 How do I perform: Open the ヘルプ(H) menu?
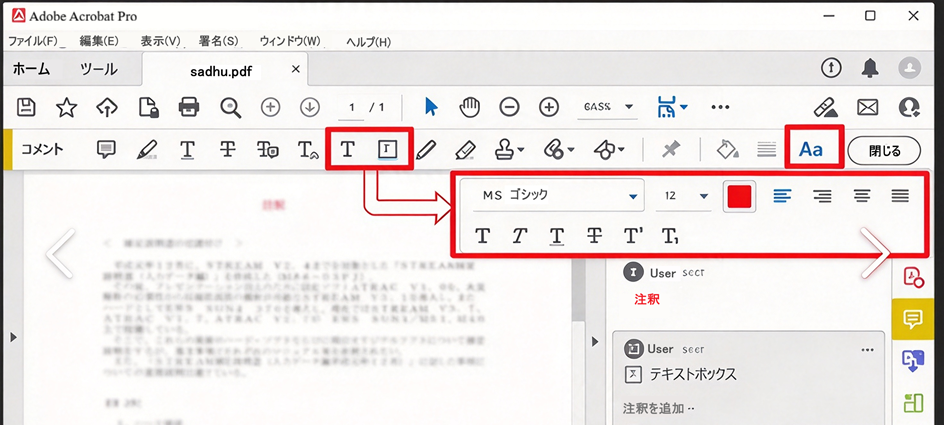point(368,42)
